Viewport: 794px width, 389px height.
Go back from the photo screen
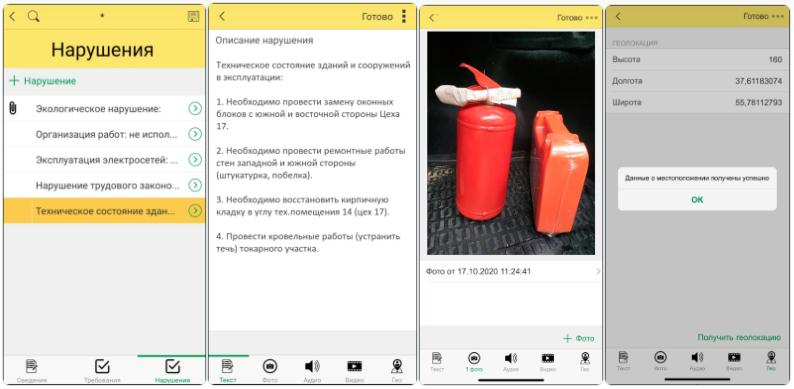pos(431,18)
